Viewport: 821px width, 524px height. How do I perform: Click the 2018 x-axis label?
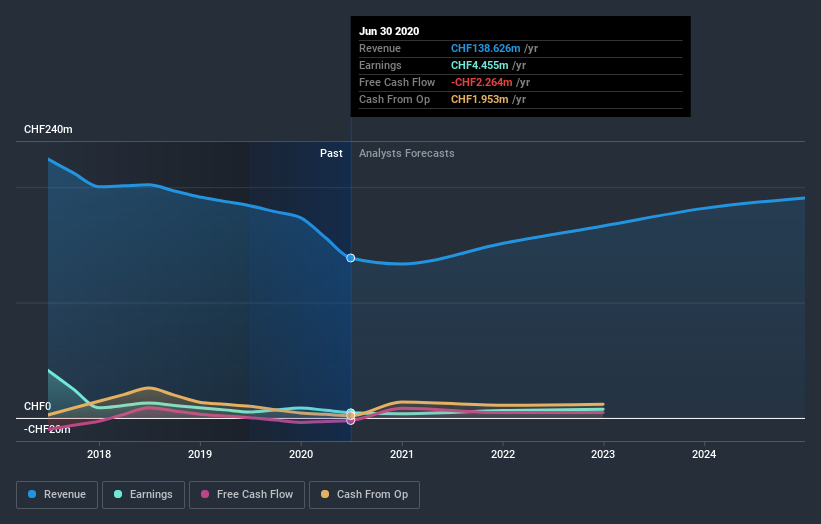[x=99, y=454]
